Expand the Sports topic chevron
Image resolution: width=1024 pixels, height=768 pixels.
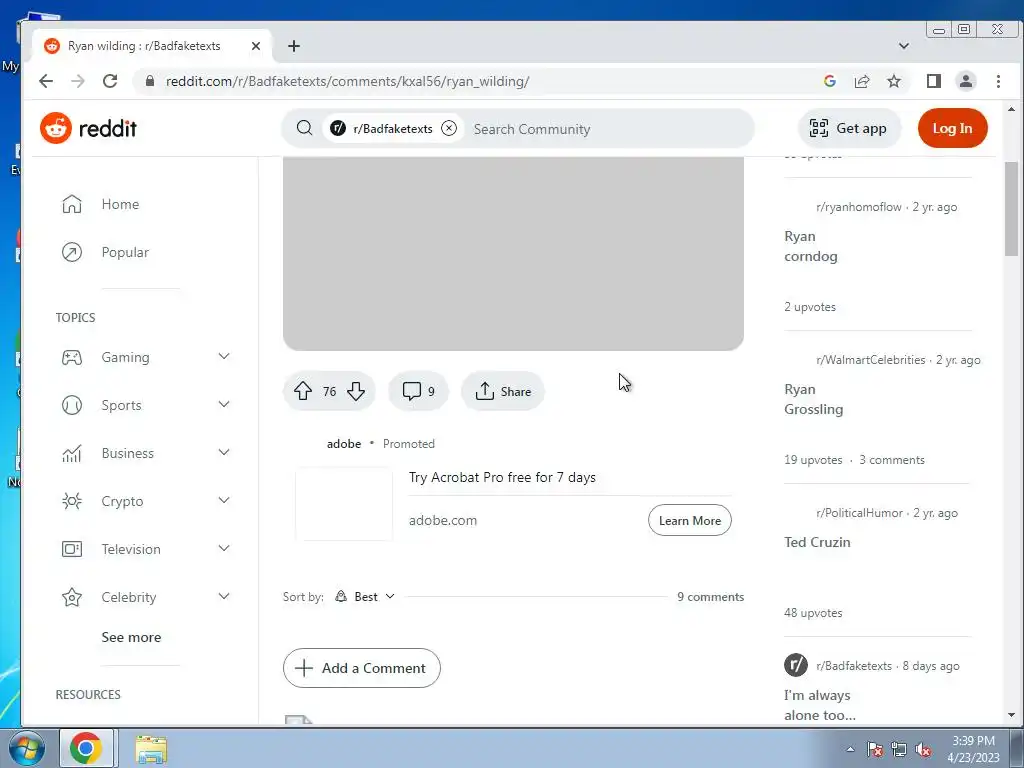(x=224, y=404)
